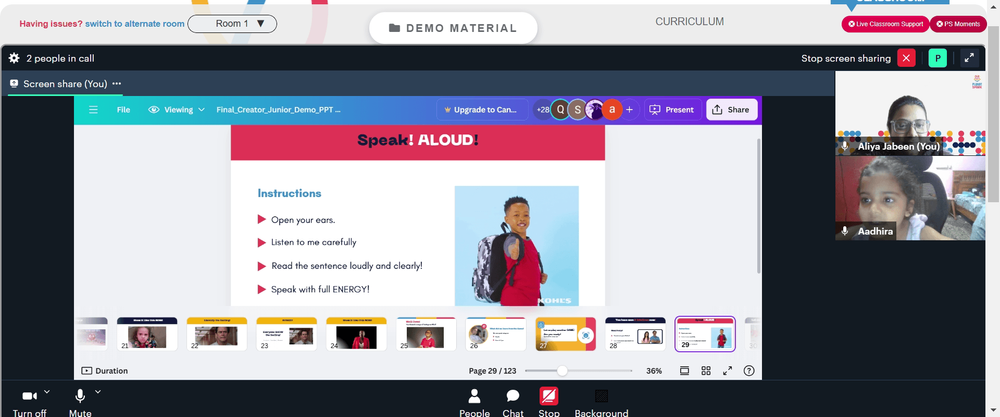Expand the call to fullscreen

969,58
